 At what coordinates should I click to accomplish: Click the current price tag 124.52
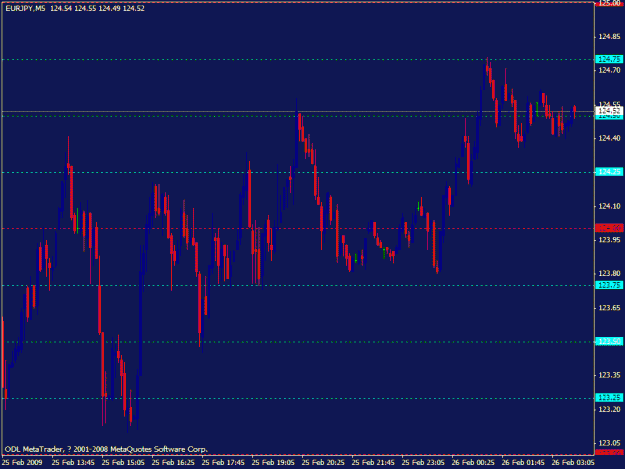click(x=609, y=110)
